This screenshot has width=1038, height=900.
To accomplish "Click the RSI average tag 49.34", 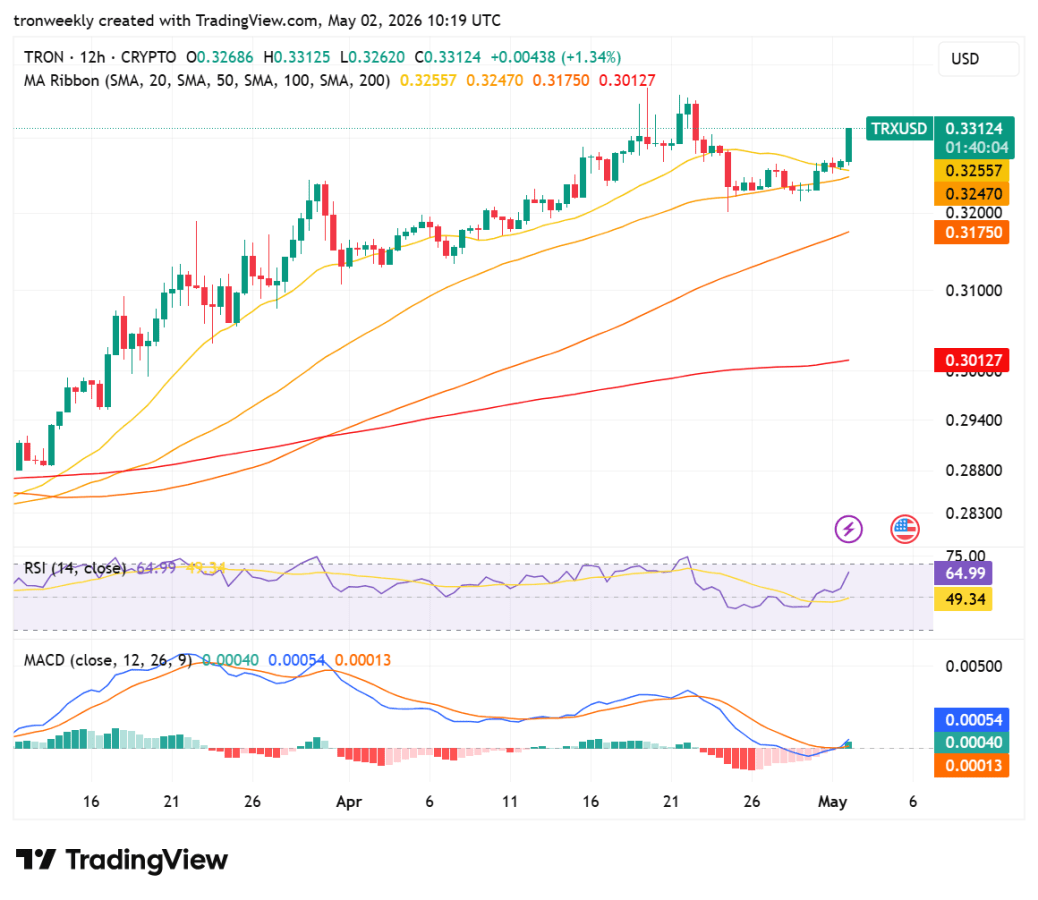I will pyautogui.click(x=963, y=600).
